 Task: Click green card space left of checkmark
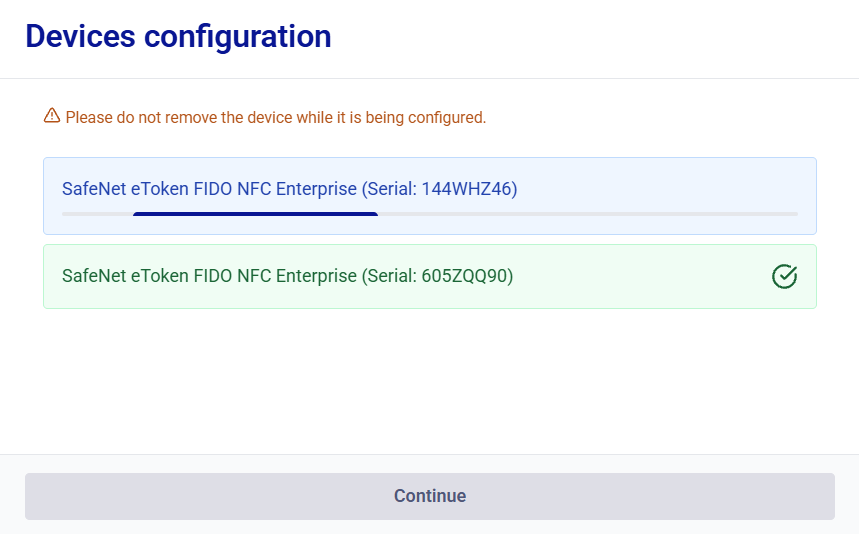click(x=641, y=276)
